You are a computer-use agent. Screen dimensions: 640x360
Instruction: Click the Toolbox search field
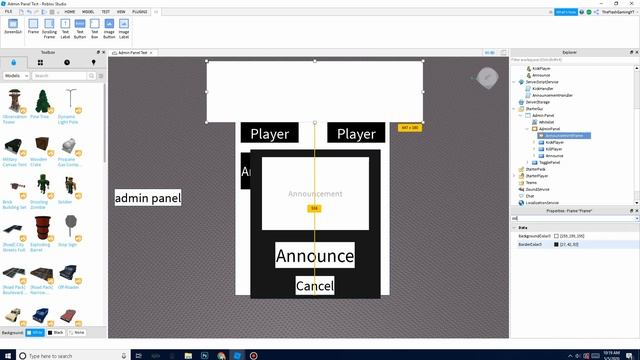(60, 76)
